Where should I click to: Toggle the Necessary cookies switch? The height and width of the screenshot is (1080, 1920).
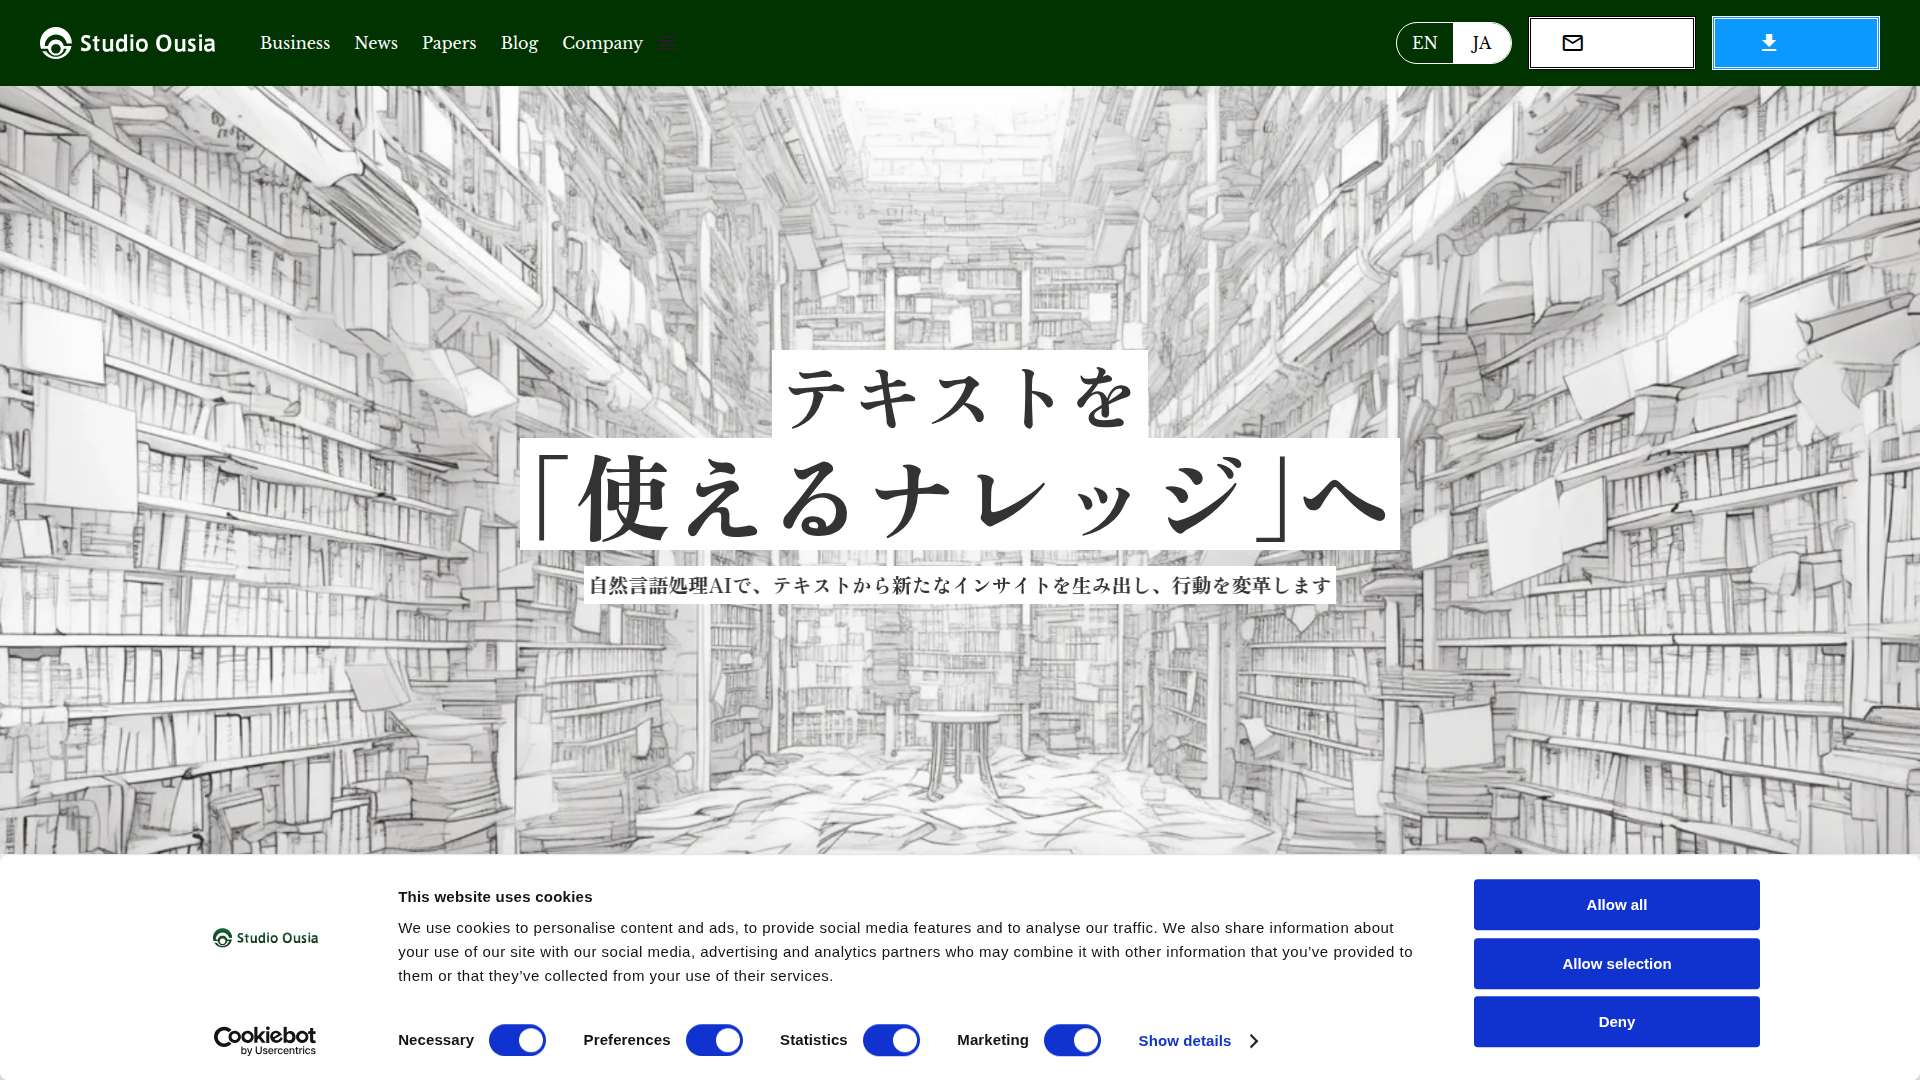point(517,1040)
